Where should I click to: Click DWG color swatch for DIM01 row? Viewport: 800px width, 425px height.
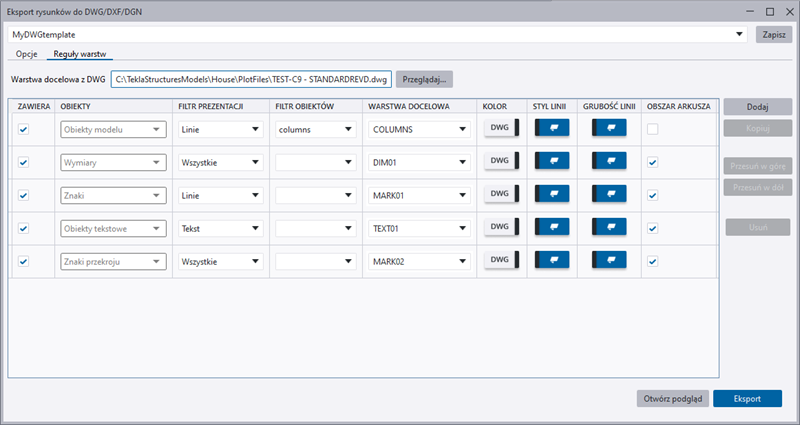[500, 162]
